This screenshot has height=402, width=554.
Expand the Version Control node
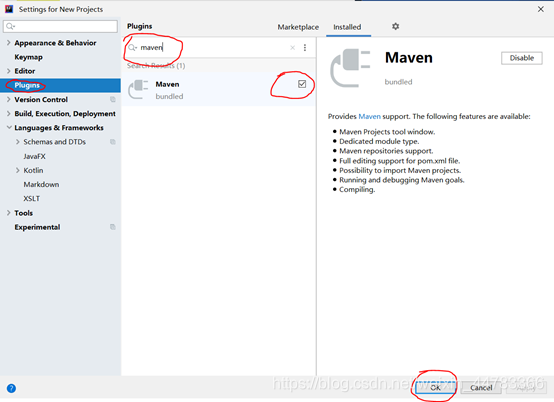point(8,100)
